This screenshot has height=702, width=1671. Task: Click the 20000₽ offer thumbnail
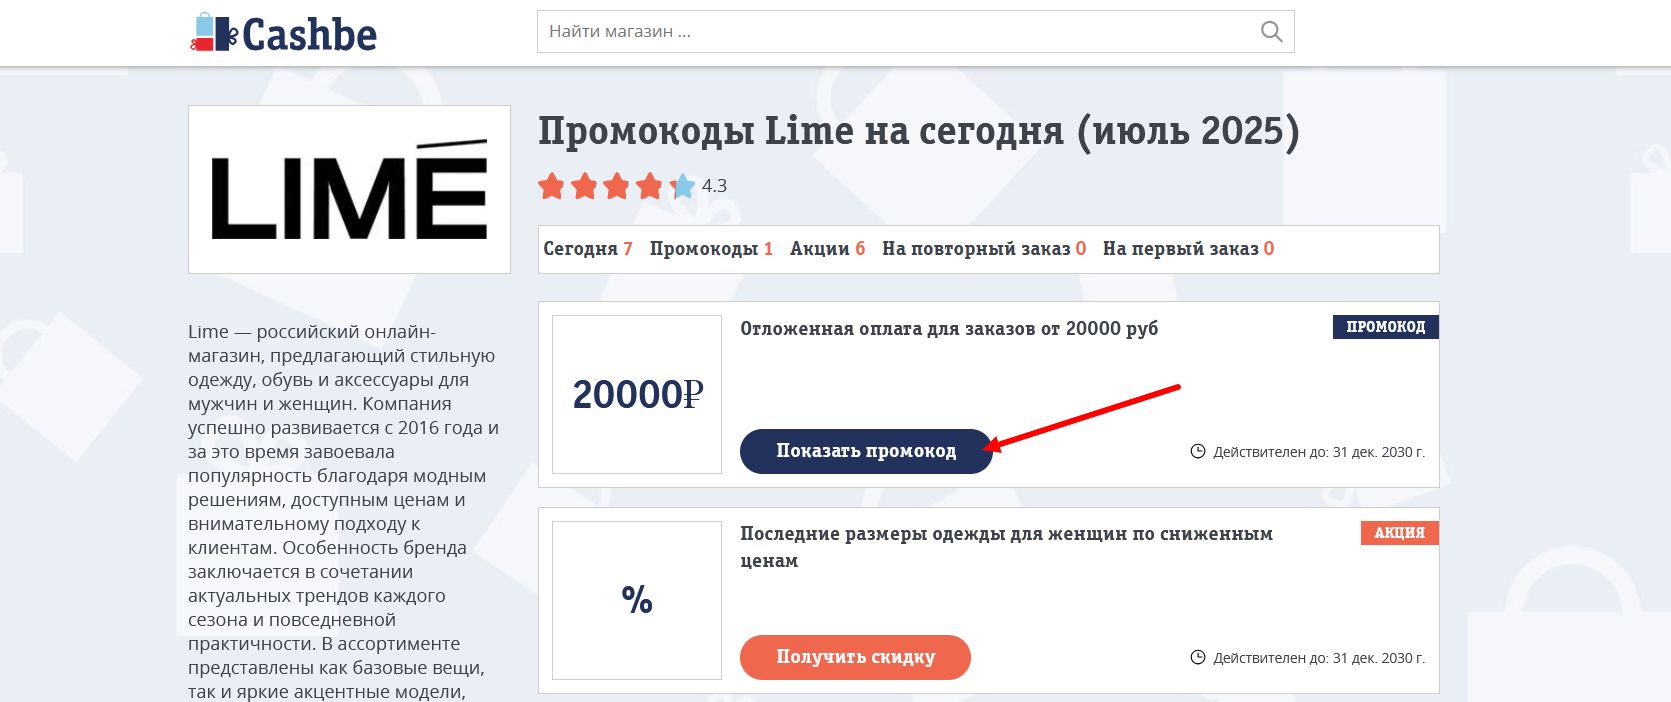point(637,395)
